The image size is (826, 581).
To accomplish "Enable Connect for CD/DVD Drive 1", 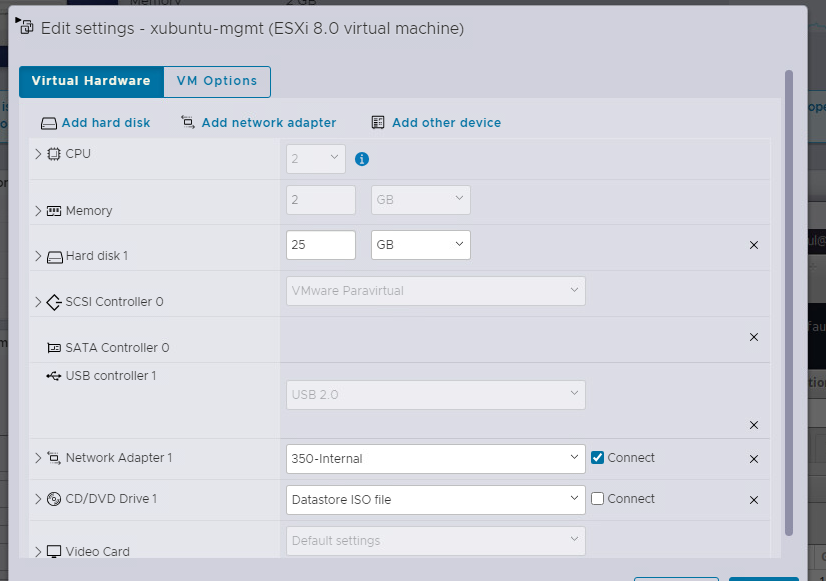I will click(x=598, y=499).
